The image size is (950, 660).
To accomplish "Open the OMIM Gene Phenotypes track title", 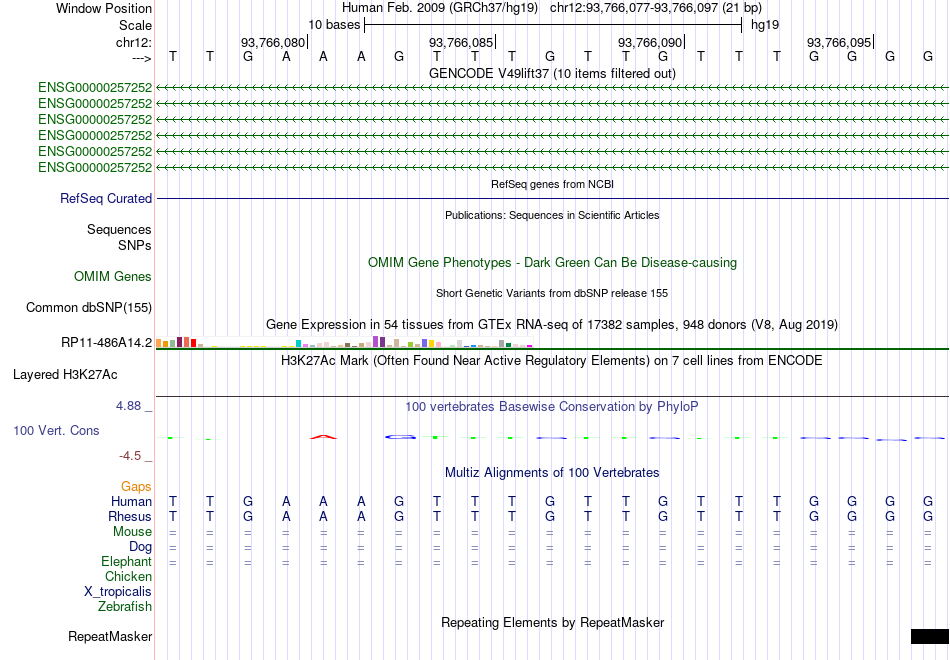I will coord(552,262).
